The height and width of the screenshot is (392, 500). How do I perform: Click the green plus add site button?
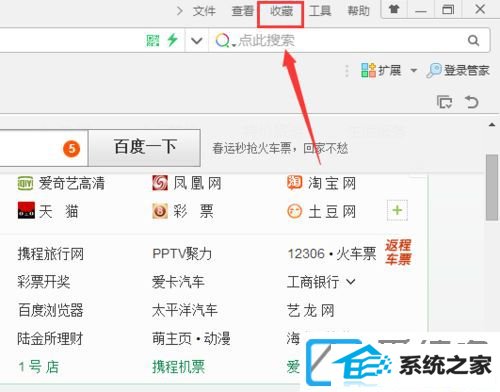coord(397,210)
